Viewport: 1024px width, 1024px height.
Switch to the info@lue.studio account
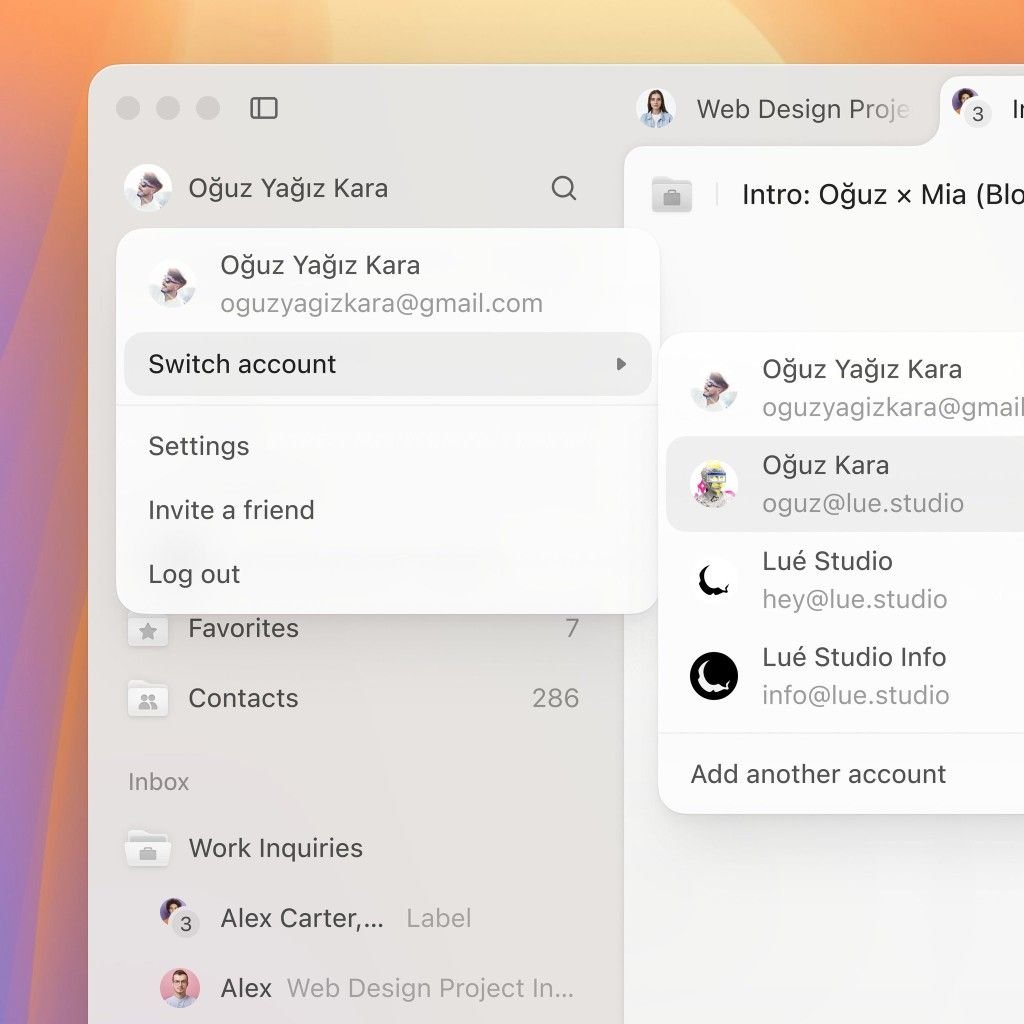(845, 676)
